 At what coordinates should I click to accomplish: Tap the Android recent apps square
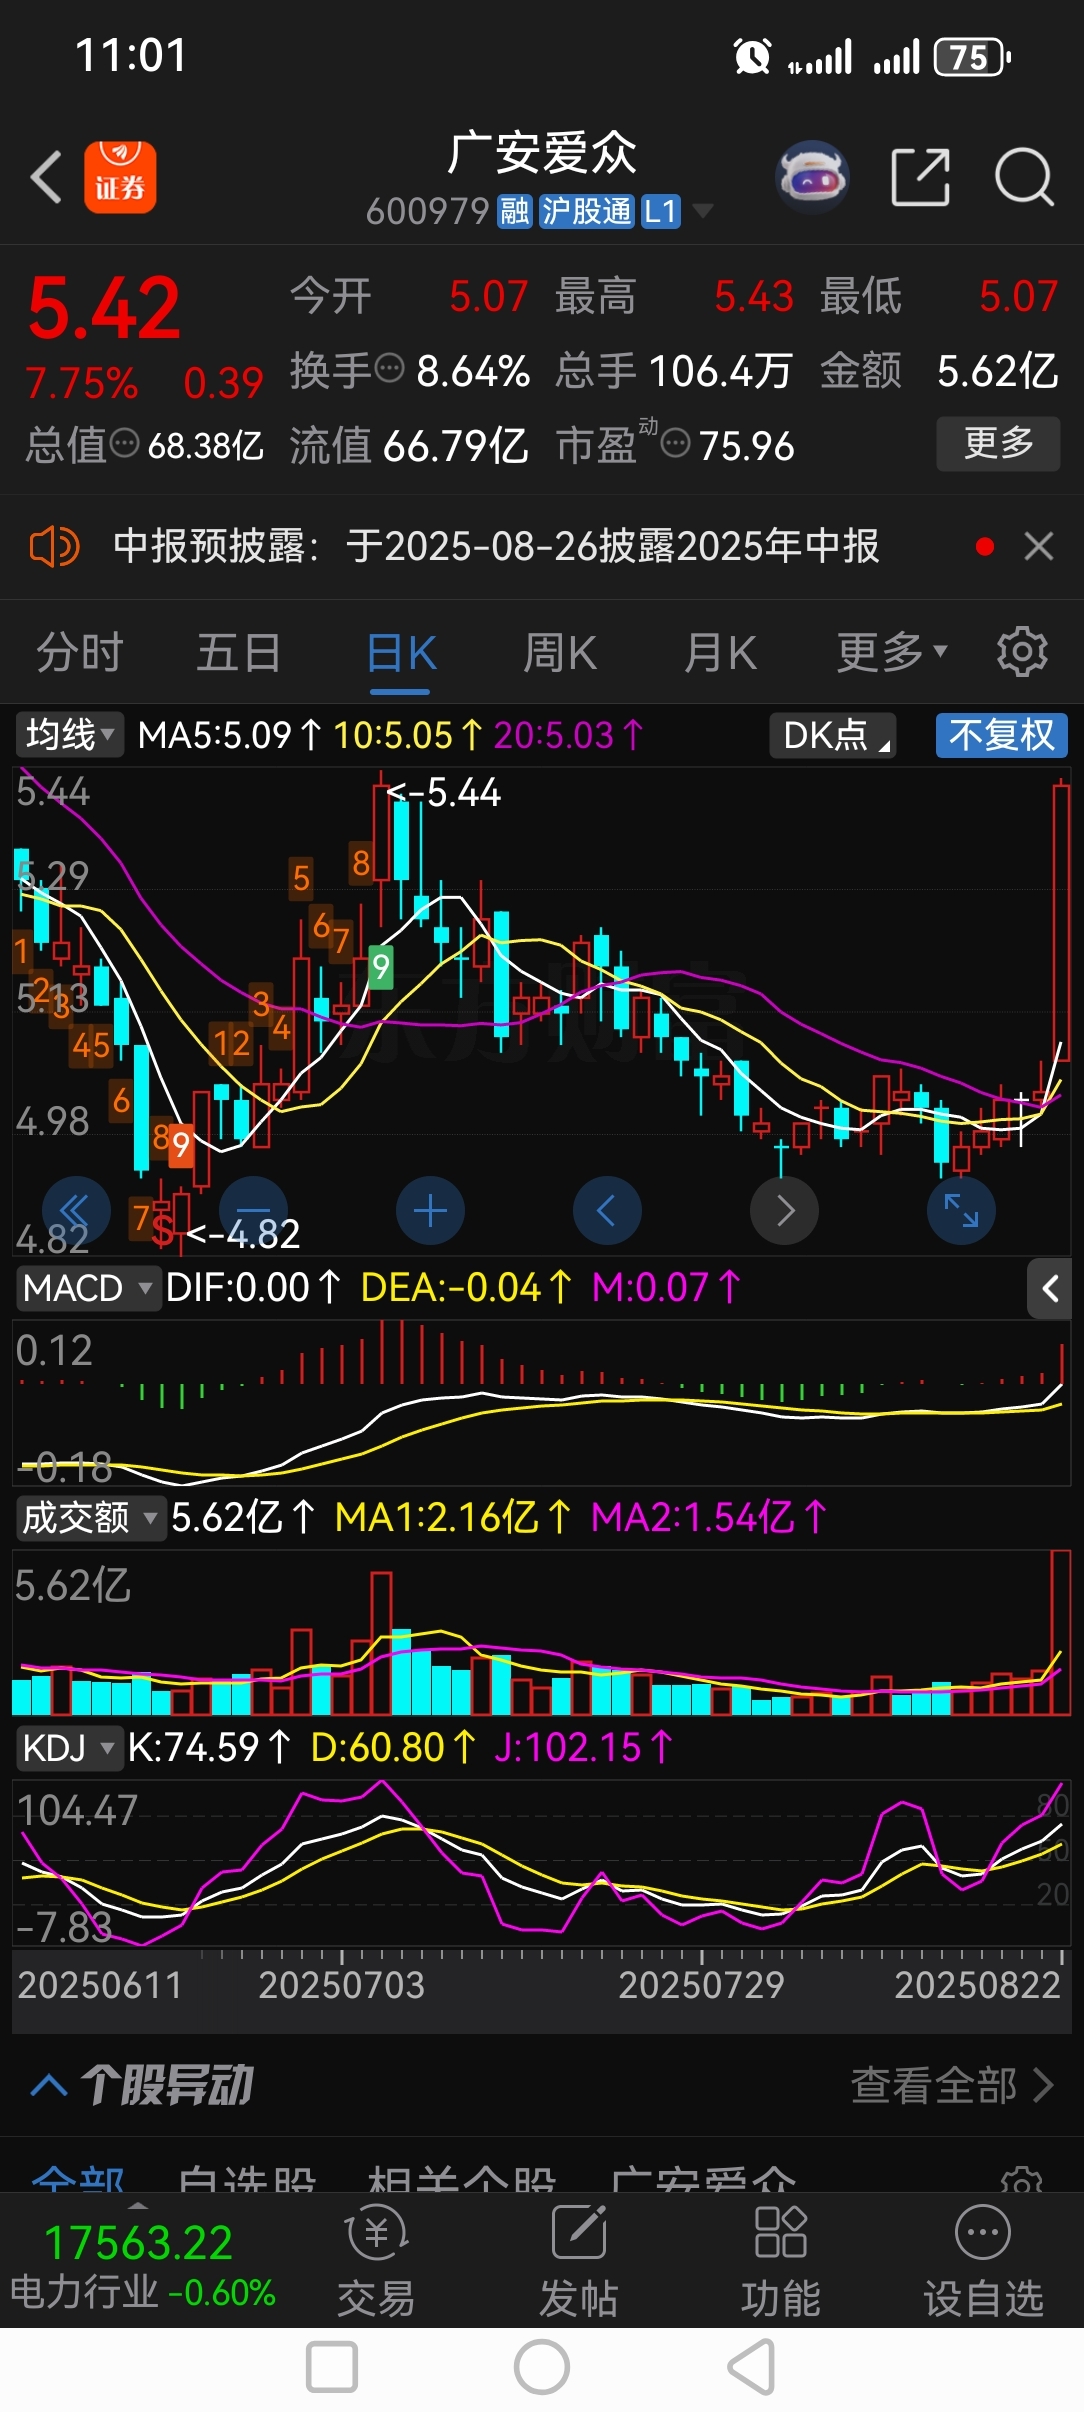tap(332, 2368)
